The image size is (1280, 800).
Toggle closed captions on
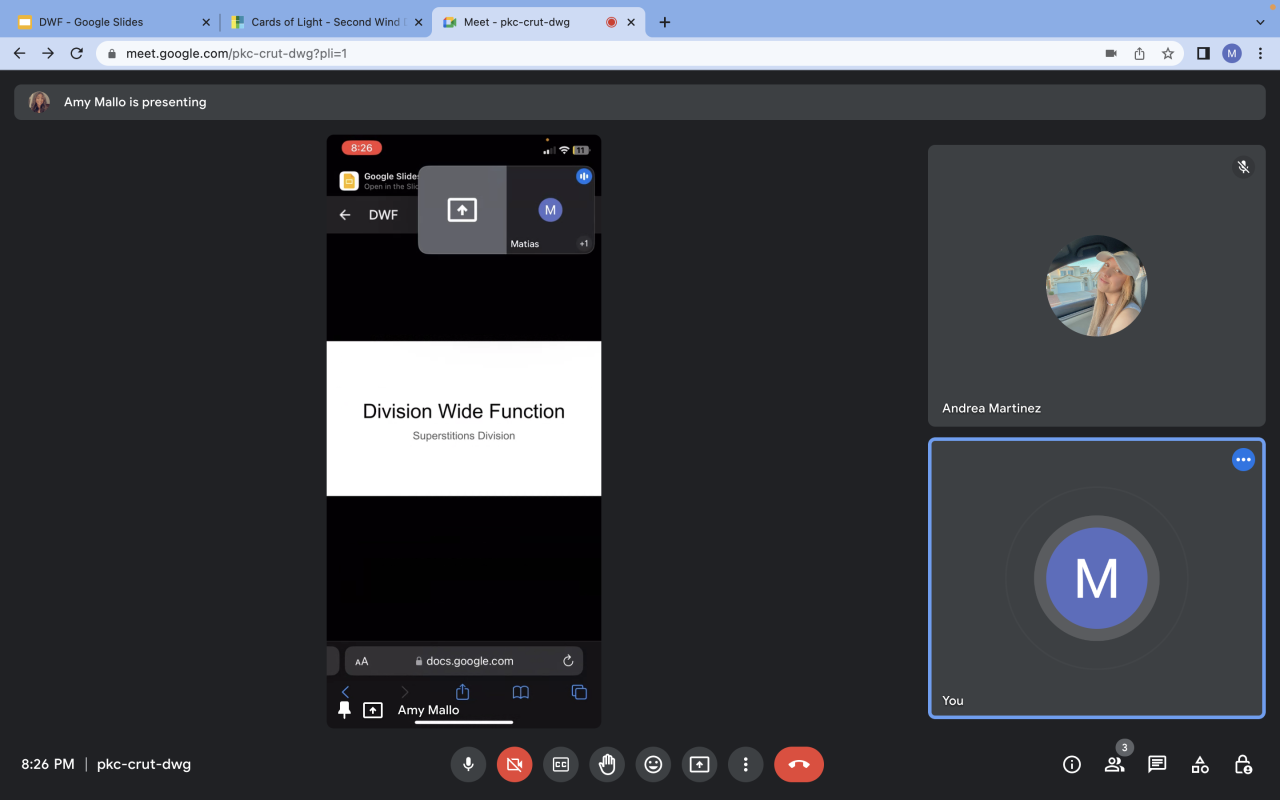coord(561,765)
